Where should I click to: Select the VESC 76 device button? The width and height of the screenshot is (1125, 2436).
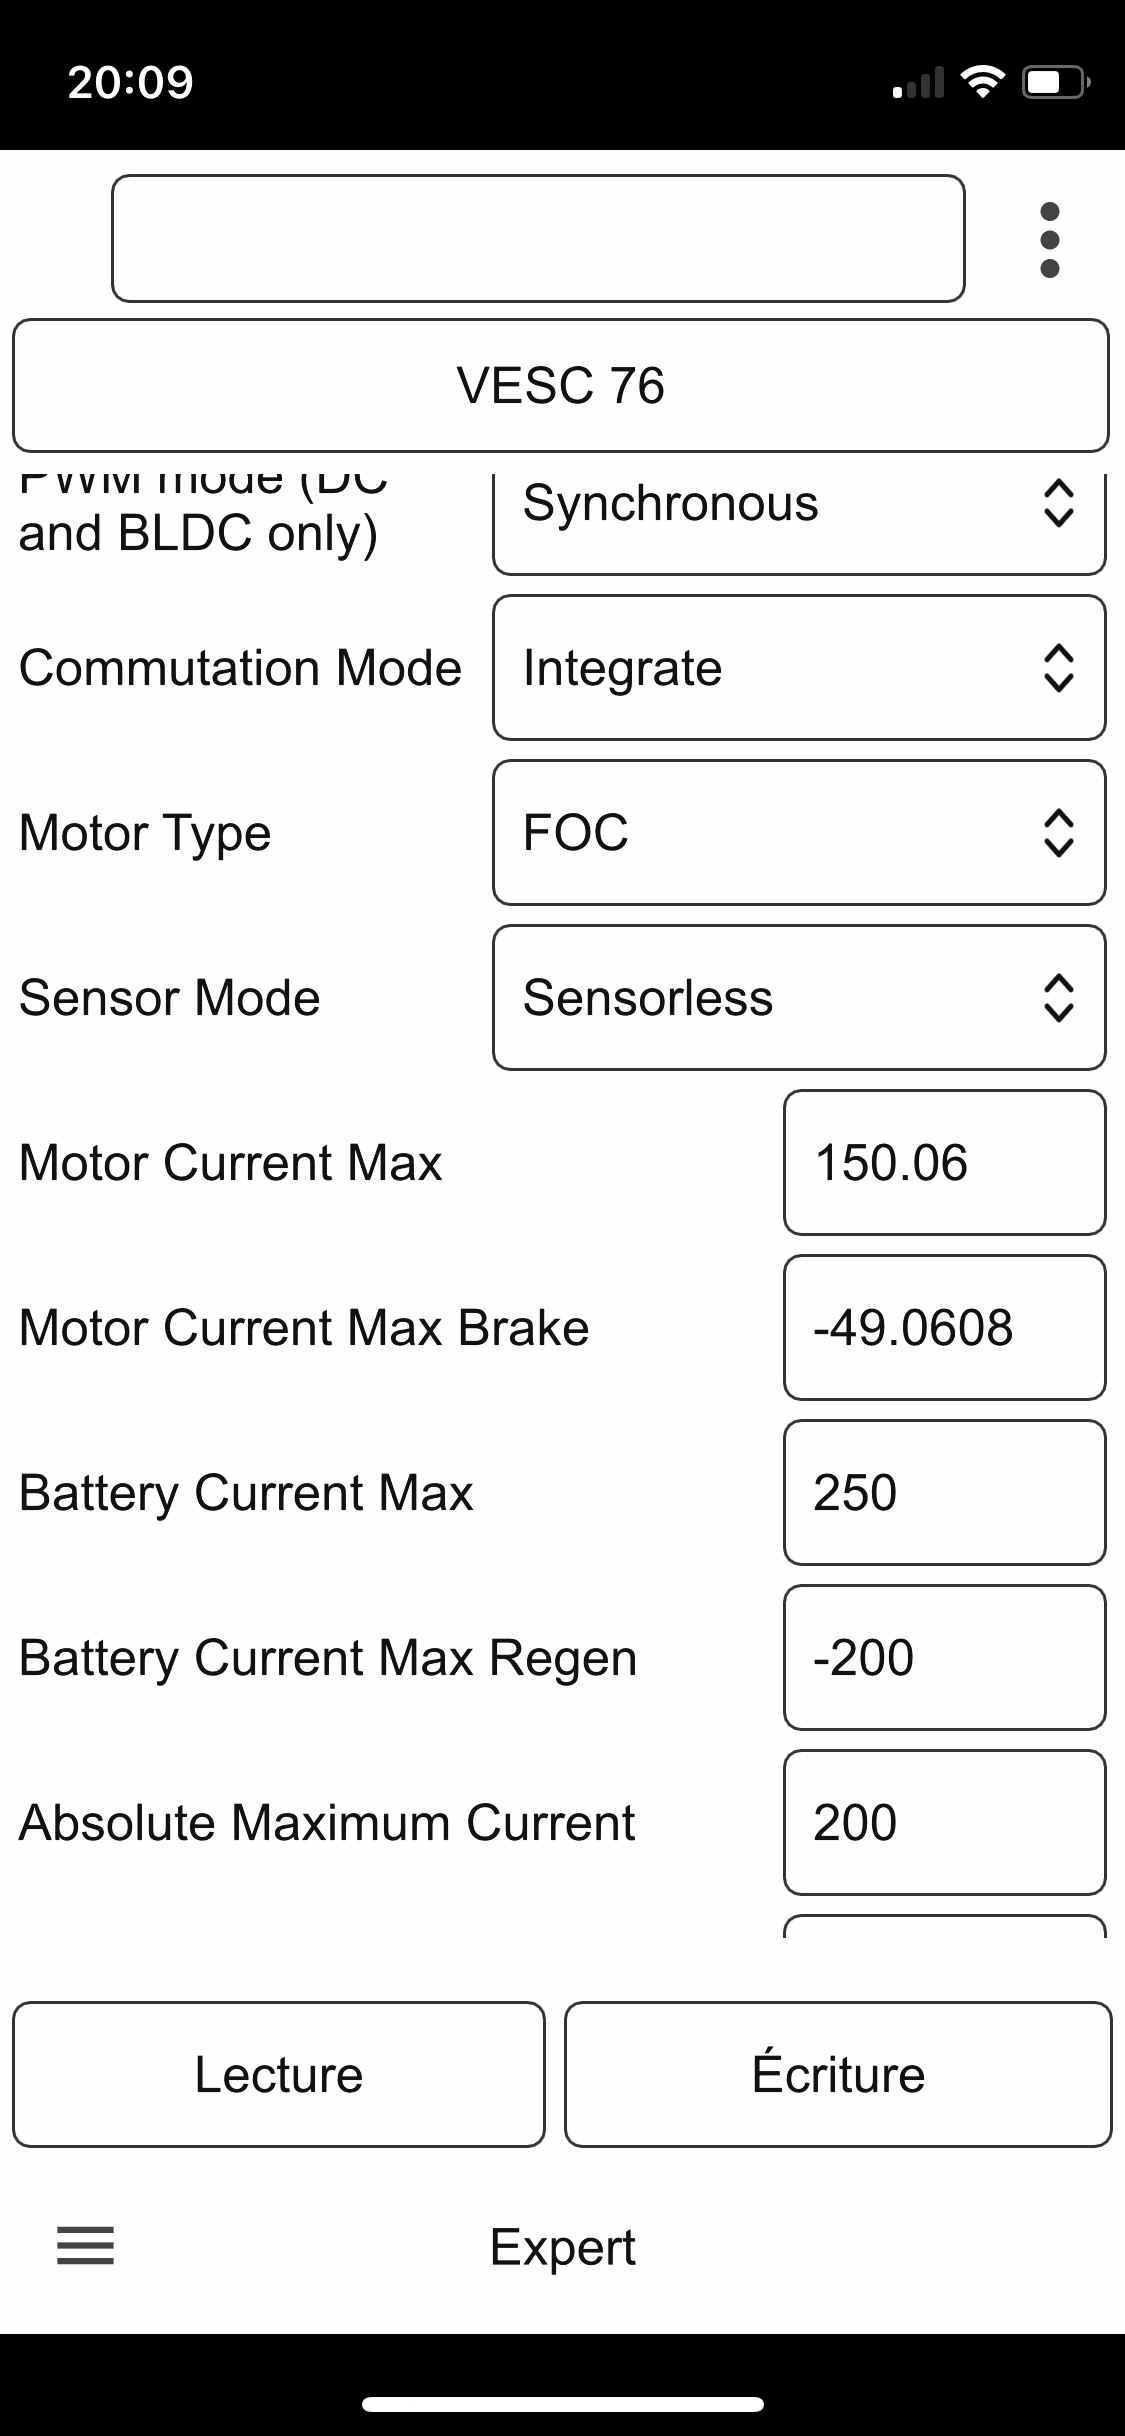pos(561,386)
